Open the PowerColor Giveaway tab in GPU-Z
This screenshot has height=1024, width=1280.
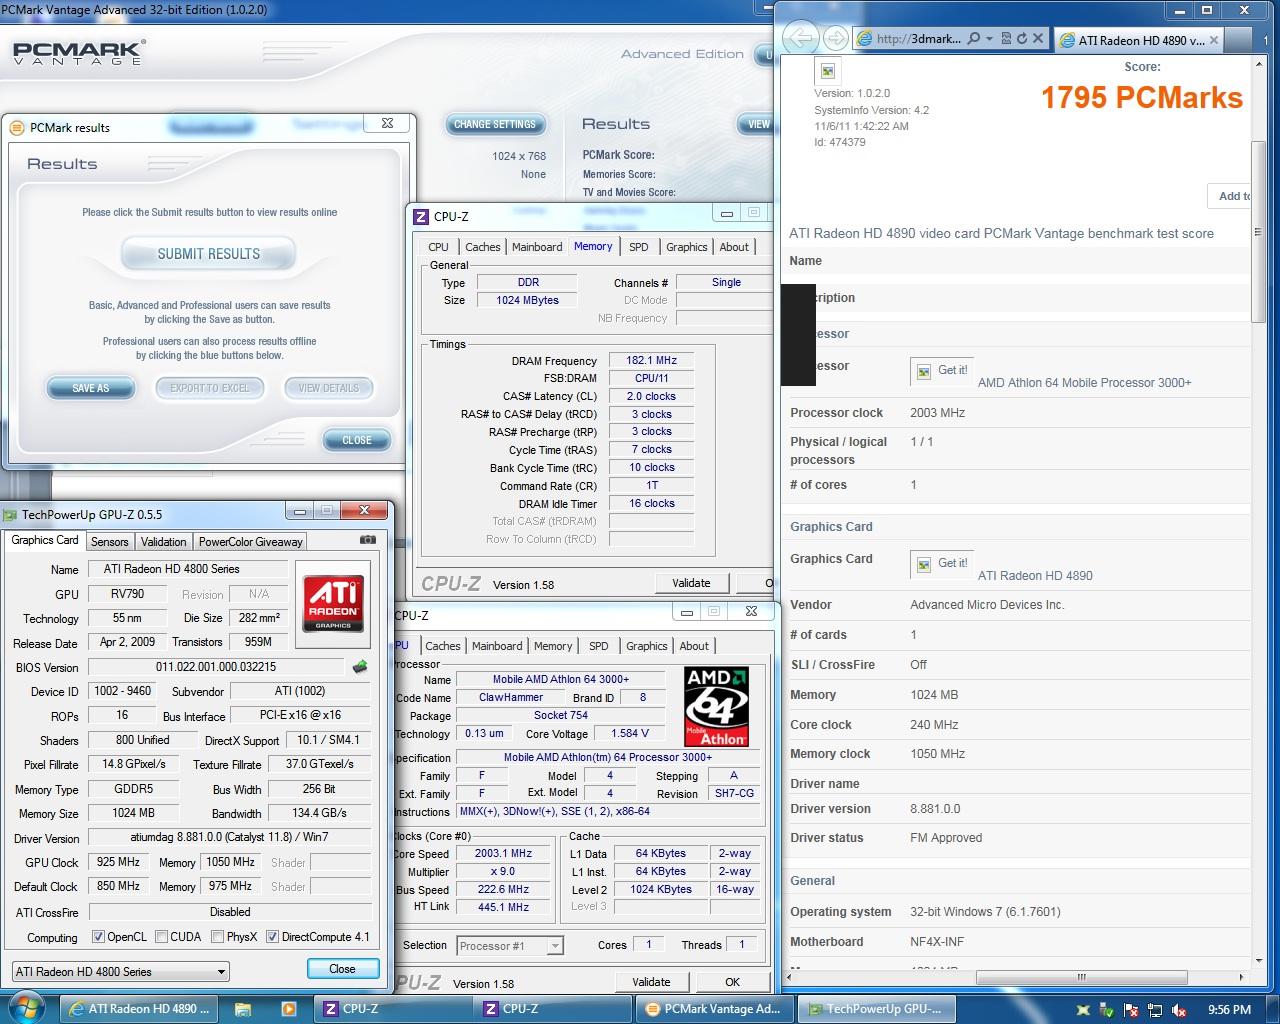pos(250,542)
